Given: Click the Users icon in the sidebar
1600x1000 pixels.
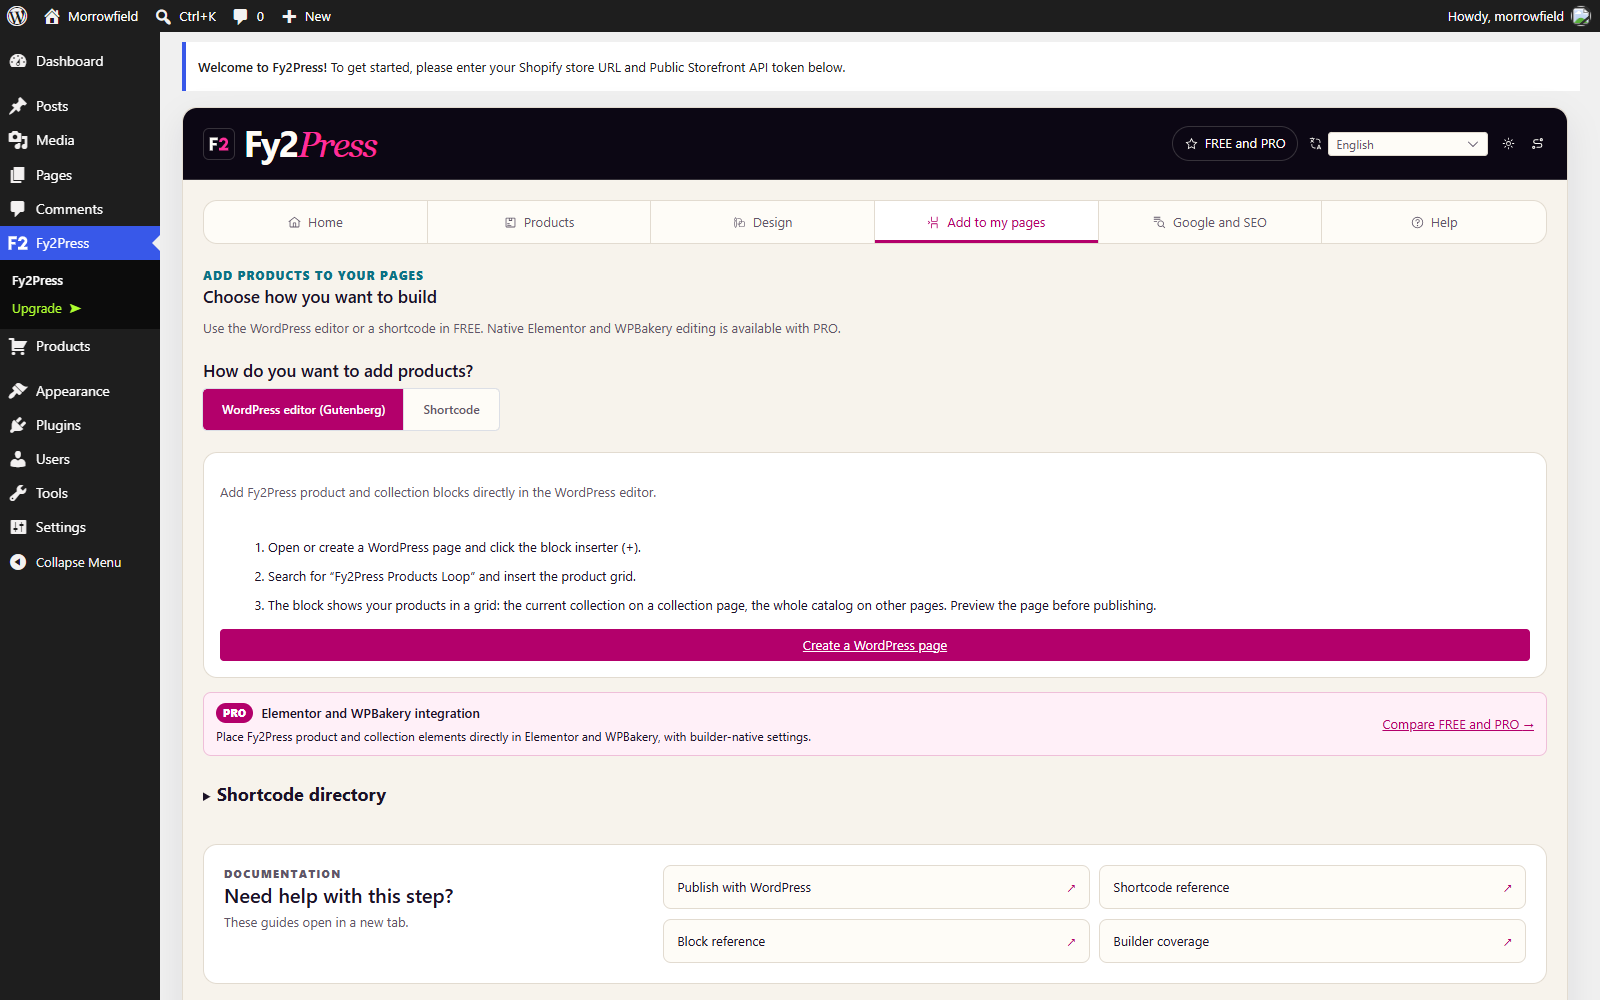Looking at the screenshot, I should (x=18, y=459).
